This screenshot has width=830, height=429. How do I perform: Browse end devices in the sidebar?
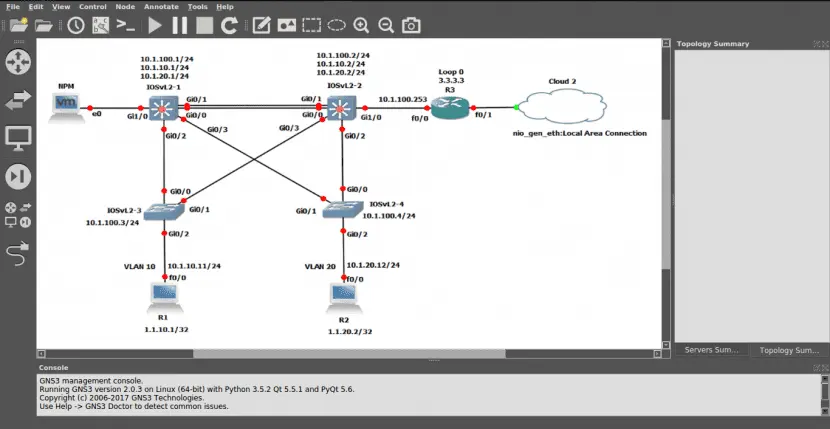pyautogui.click(x=18, y=138)
